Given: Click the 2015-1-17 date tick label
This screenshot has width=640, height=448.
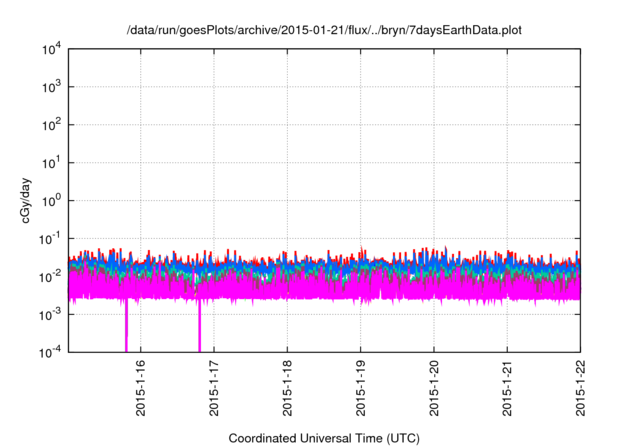Looking at the screenshot, I should [x=213, y=388].
